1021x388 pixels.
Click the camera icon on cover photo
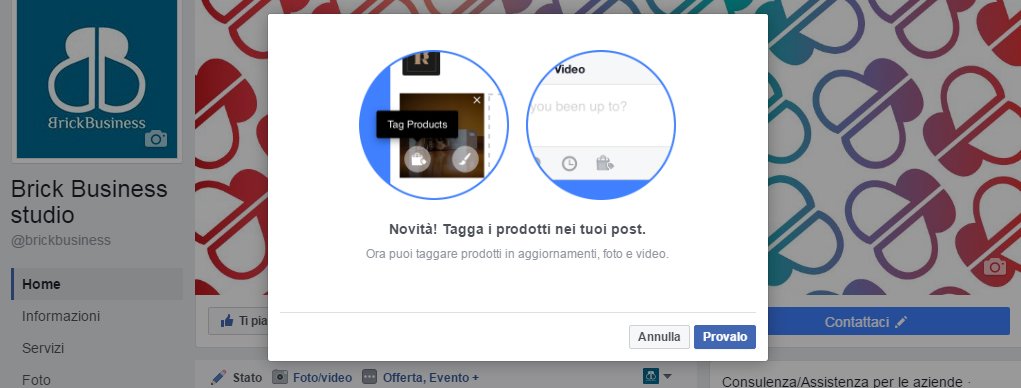tap(994, 266)
